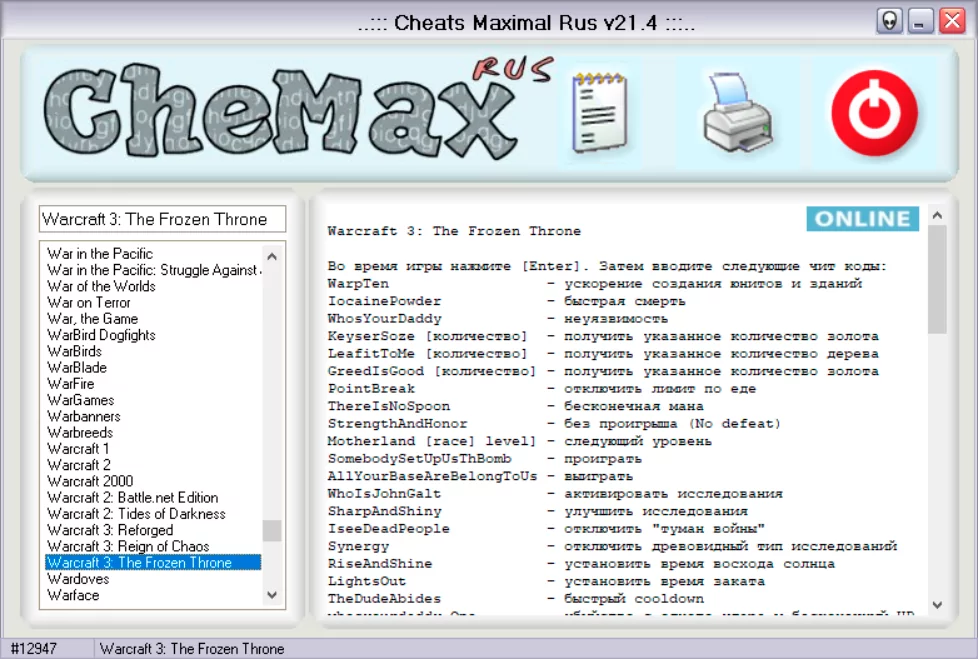Viewport: 978px width, 659px height.
Task: Click the IseeDeadPeople cheat line
Action: click(x=546, y=529)
